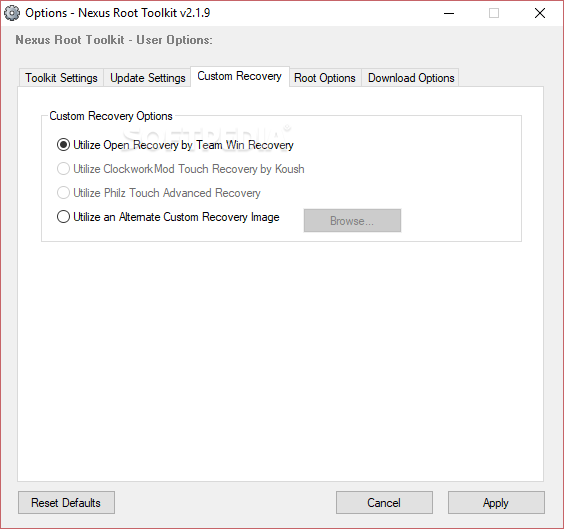
Task: Click the Reset Defaults button
Action: pos(66,502)
